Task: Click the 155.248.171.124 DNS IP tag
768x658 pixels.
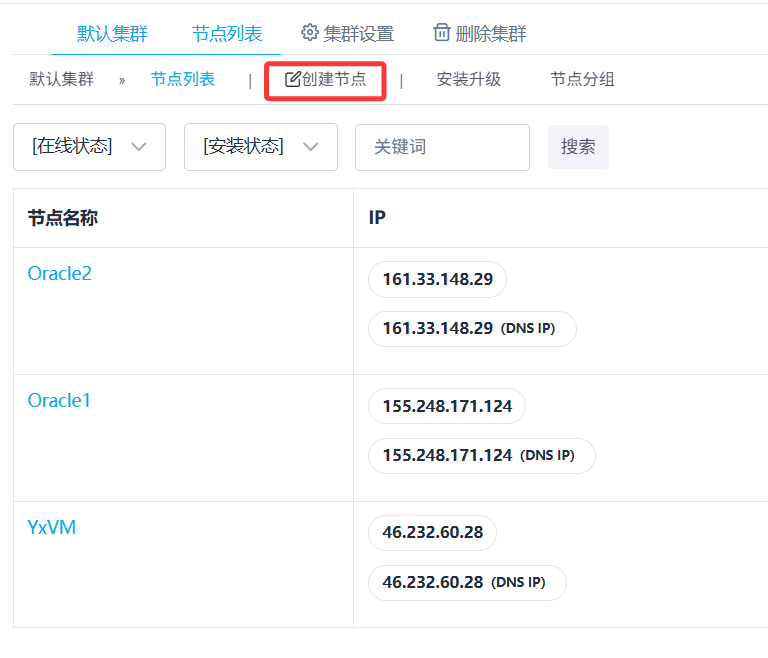Action: pyautogui.click(x=481, y=455)
